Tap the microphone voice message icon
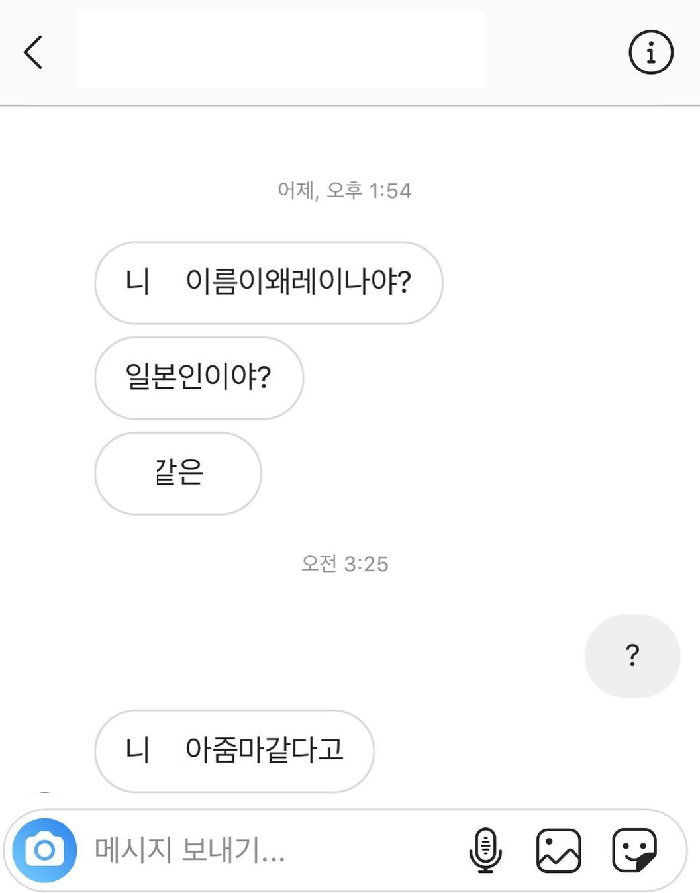Image resolution: width=700 pixels, height=893 pixels. [485, 850]
